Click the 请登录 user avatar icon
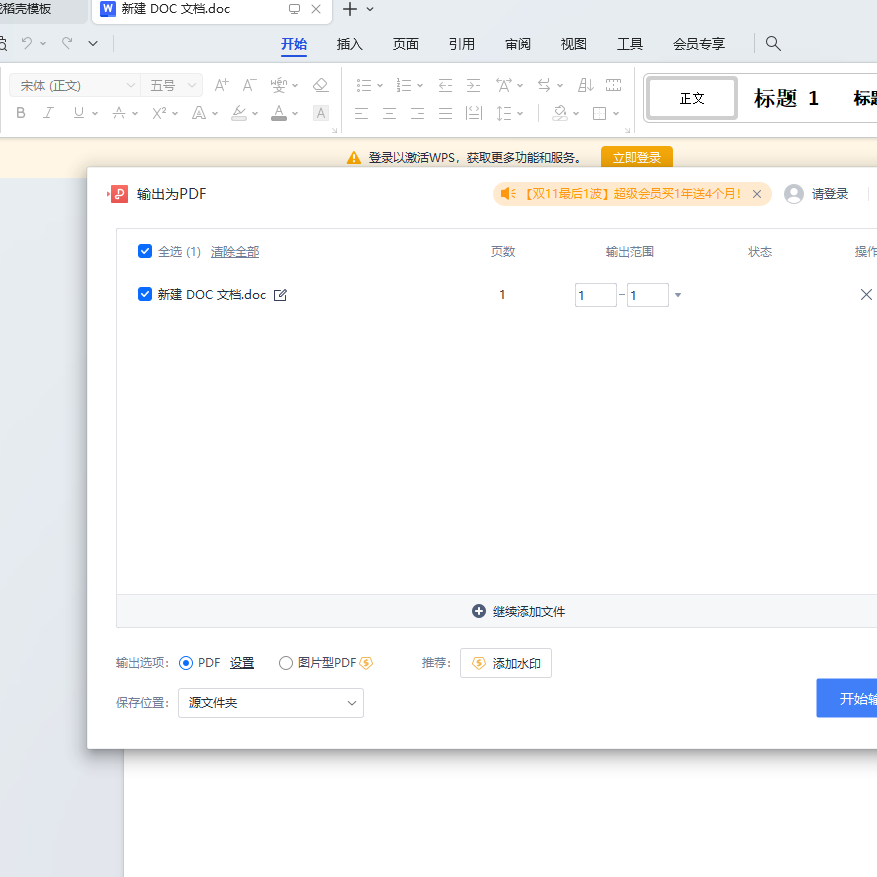The width and height of the screenshot is (877, 877). (x=794, y=194)
